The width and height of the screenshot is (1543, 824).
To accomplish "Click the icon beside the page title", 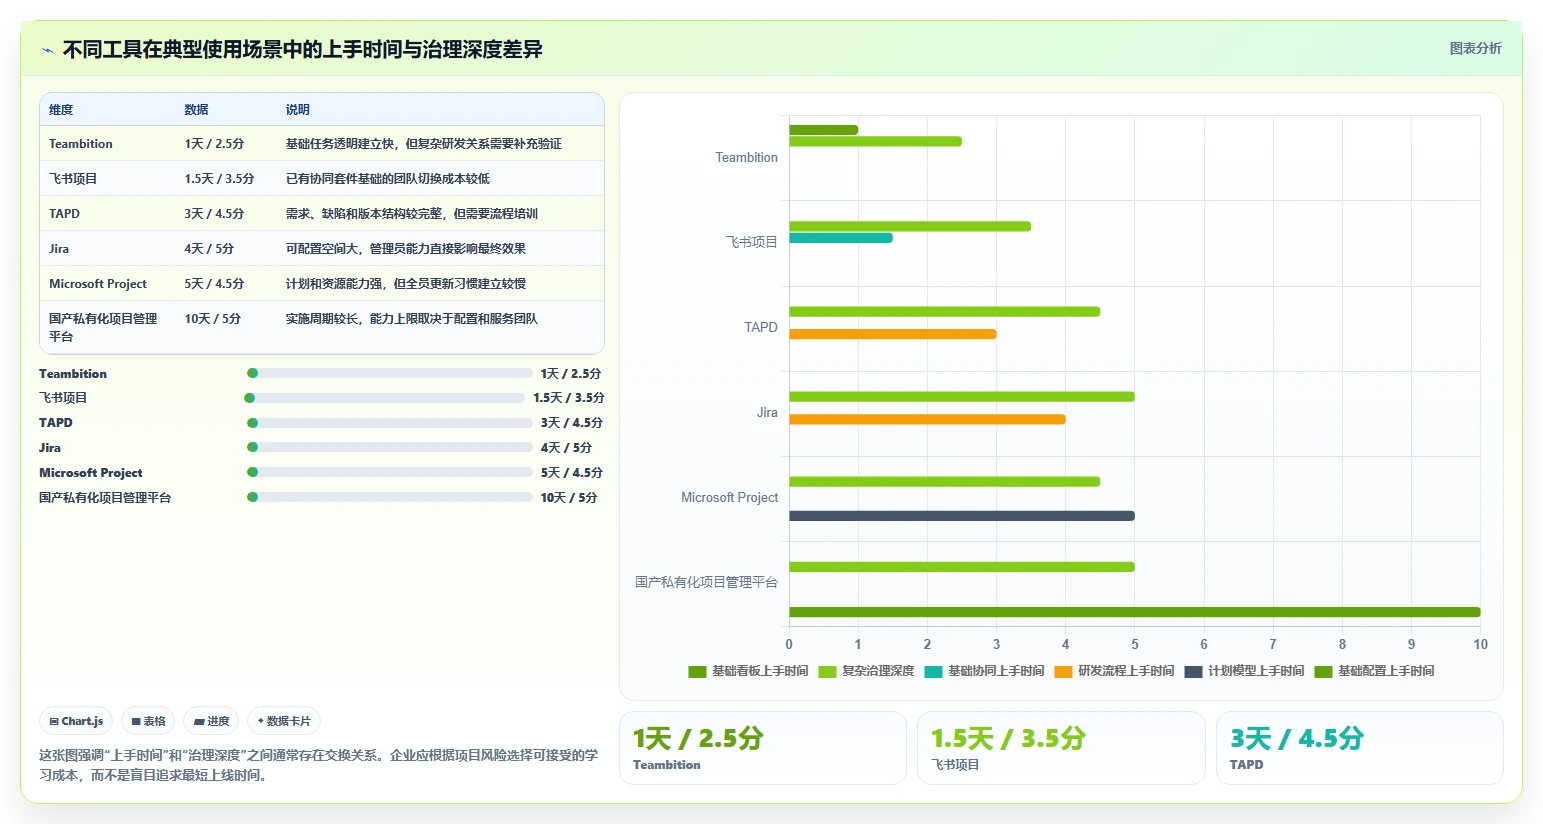I will [47, 50].
